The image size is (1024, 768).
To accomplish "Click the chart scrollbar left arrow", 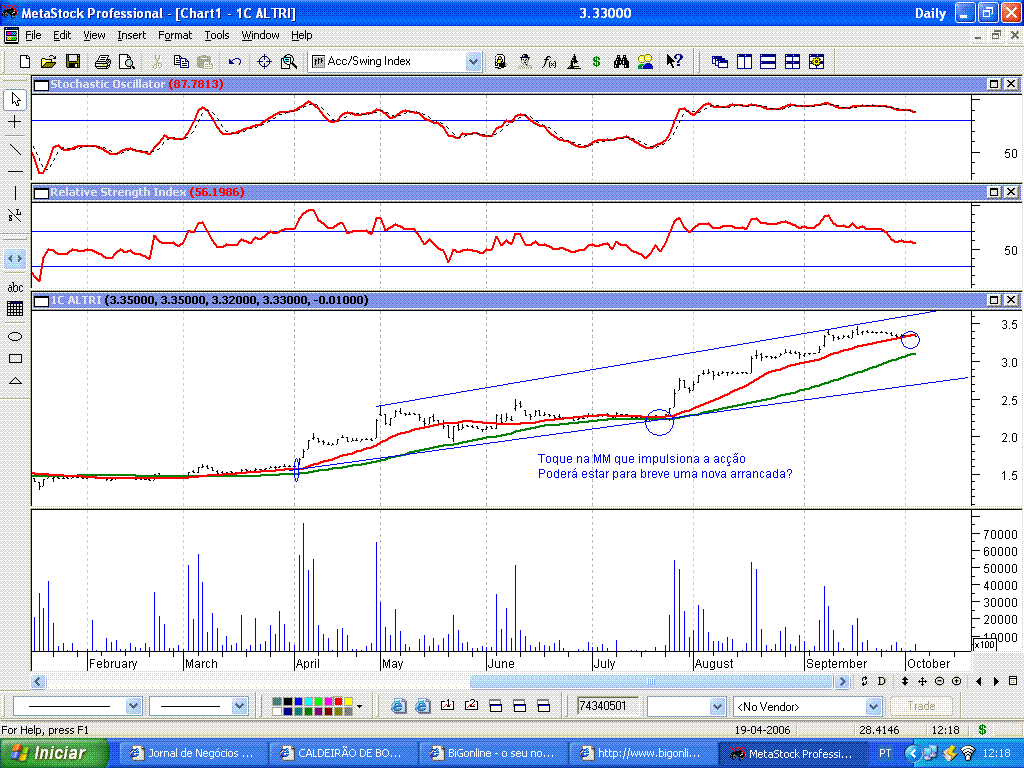I will (x=38, y=681).
